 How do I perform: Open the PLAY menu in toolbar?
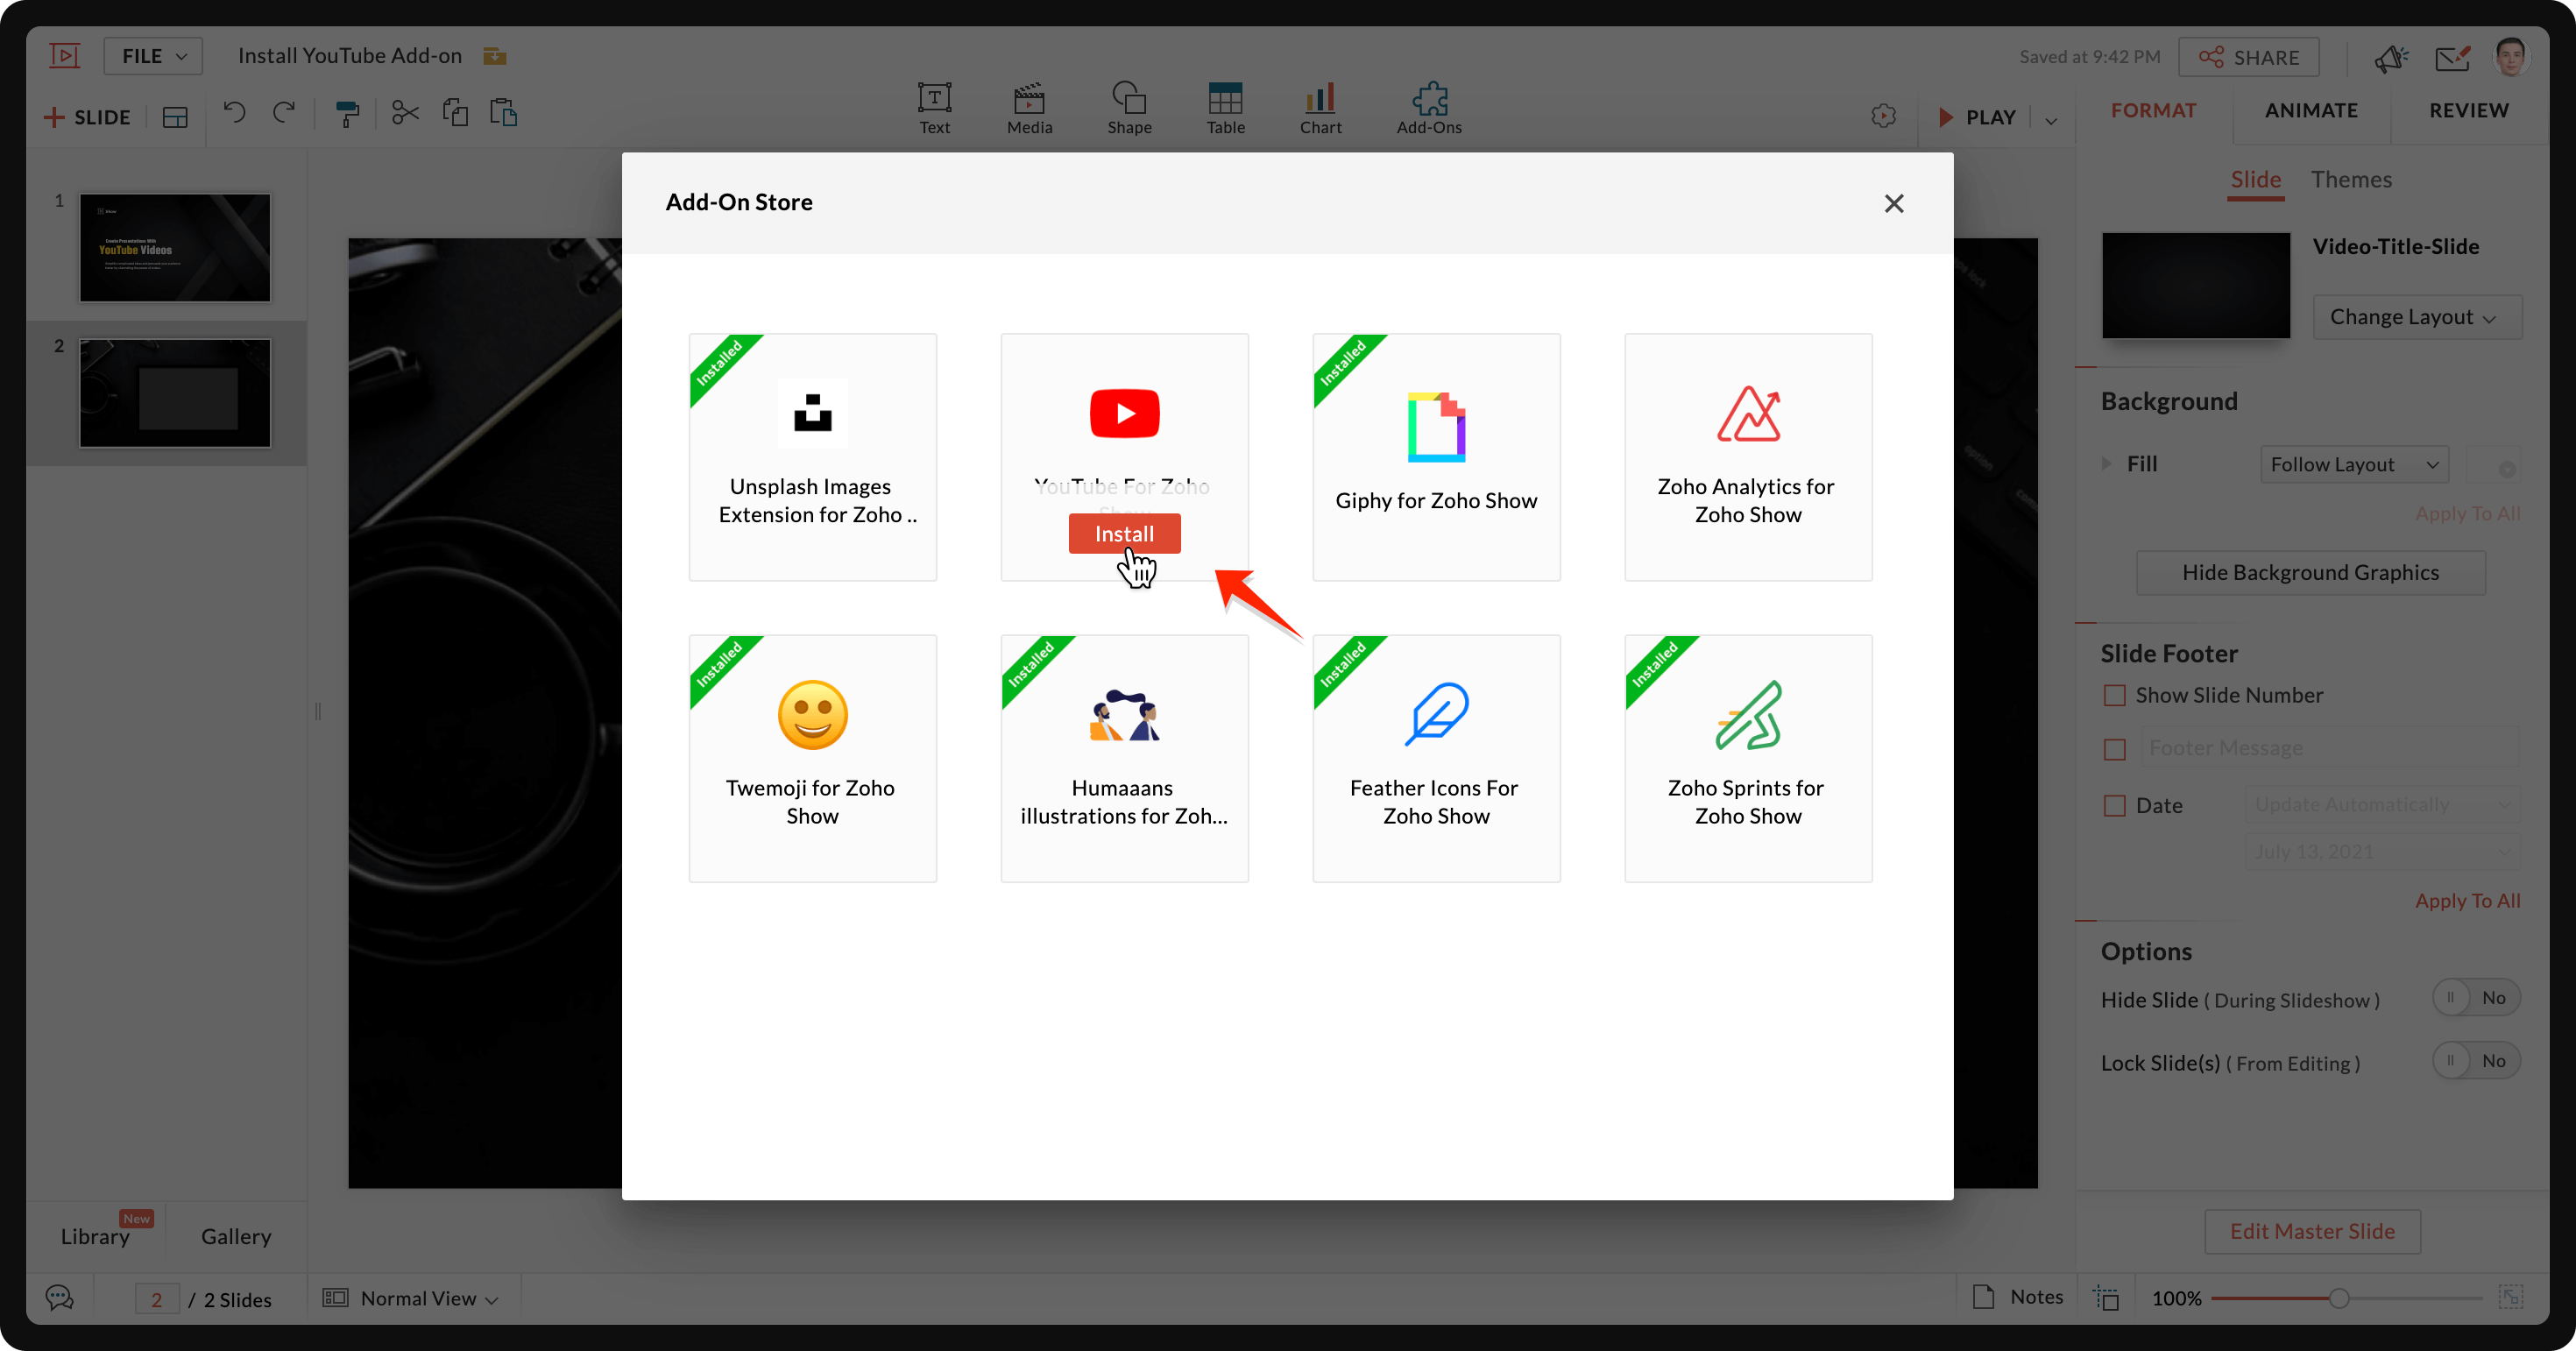pyautogui.click(x=2051, y=116)
